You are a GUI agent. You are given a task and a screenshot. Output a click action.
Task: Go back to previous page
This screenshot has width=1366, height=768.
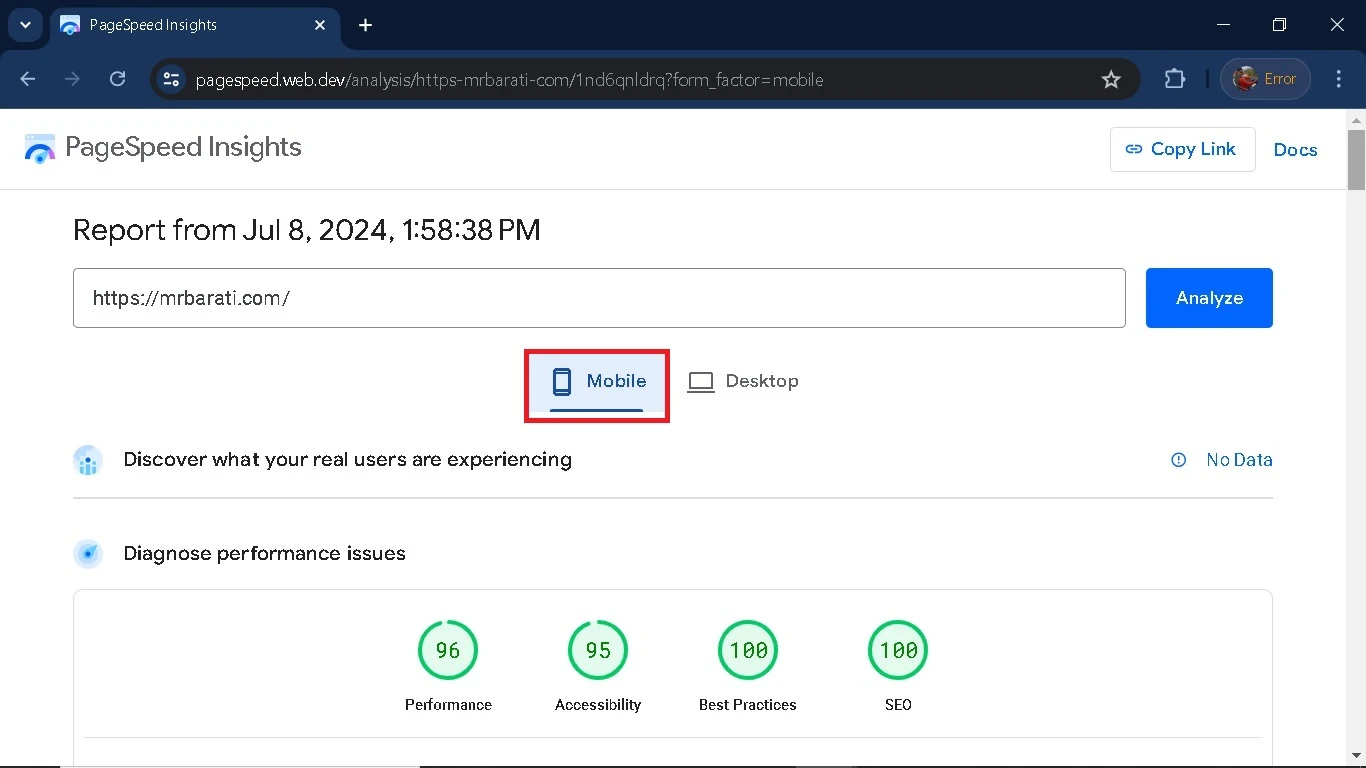[28, 79]
